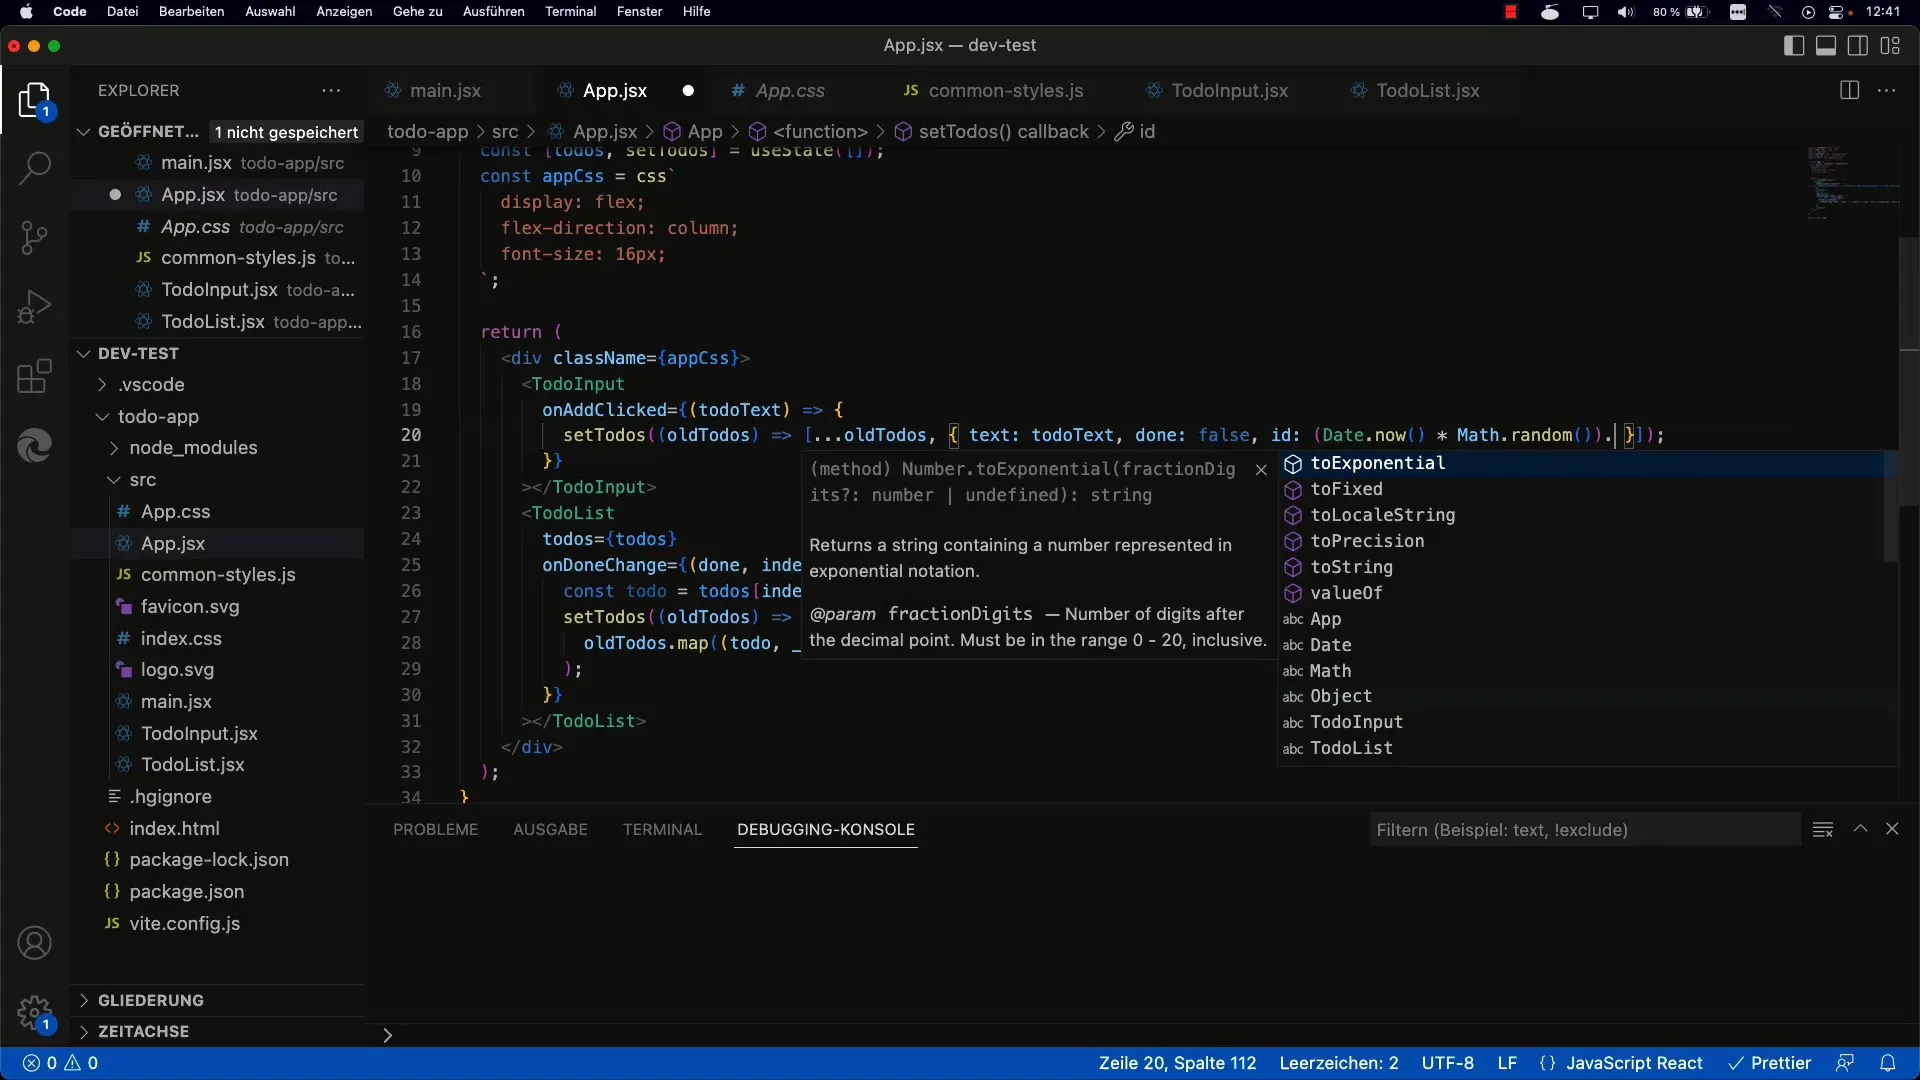Switch to PROBLEME tab in bottom panel
1920x1080 pixels.
pyautogui.click(x=435, y=828)
